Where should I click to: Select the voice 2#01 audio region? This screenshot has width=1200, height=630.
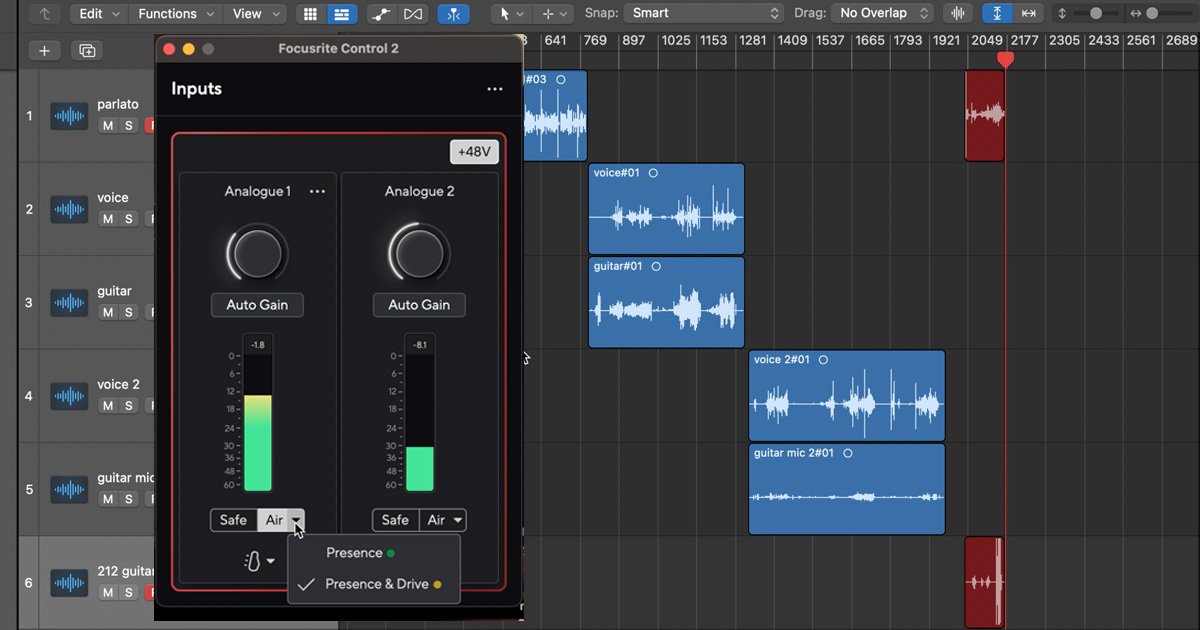tap(847, 396)
